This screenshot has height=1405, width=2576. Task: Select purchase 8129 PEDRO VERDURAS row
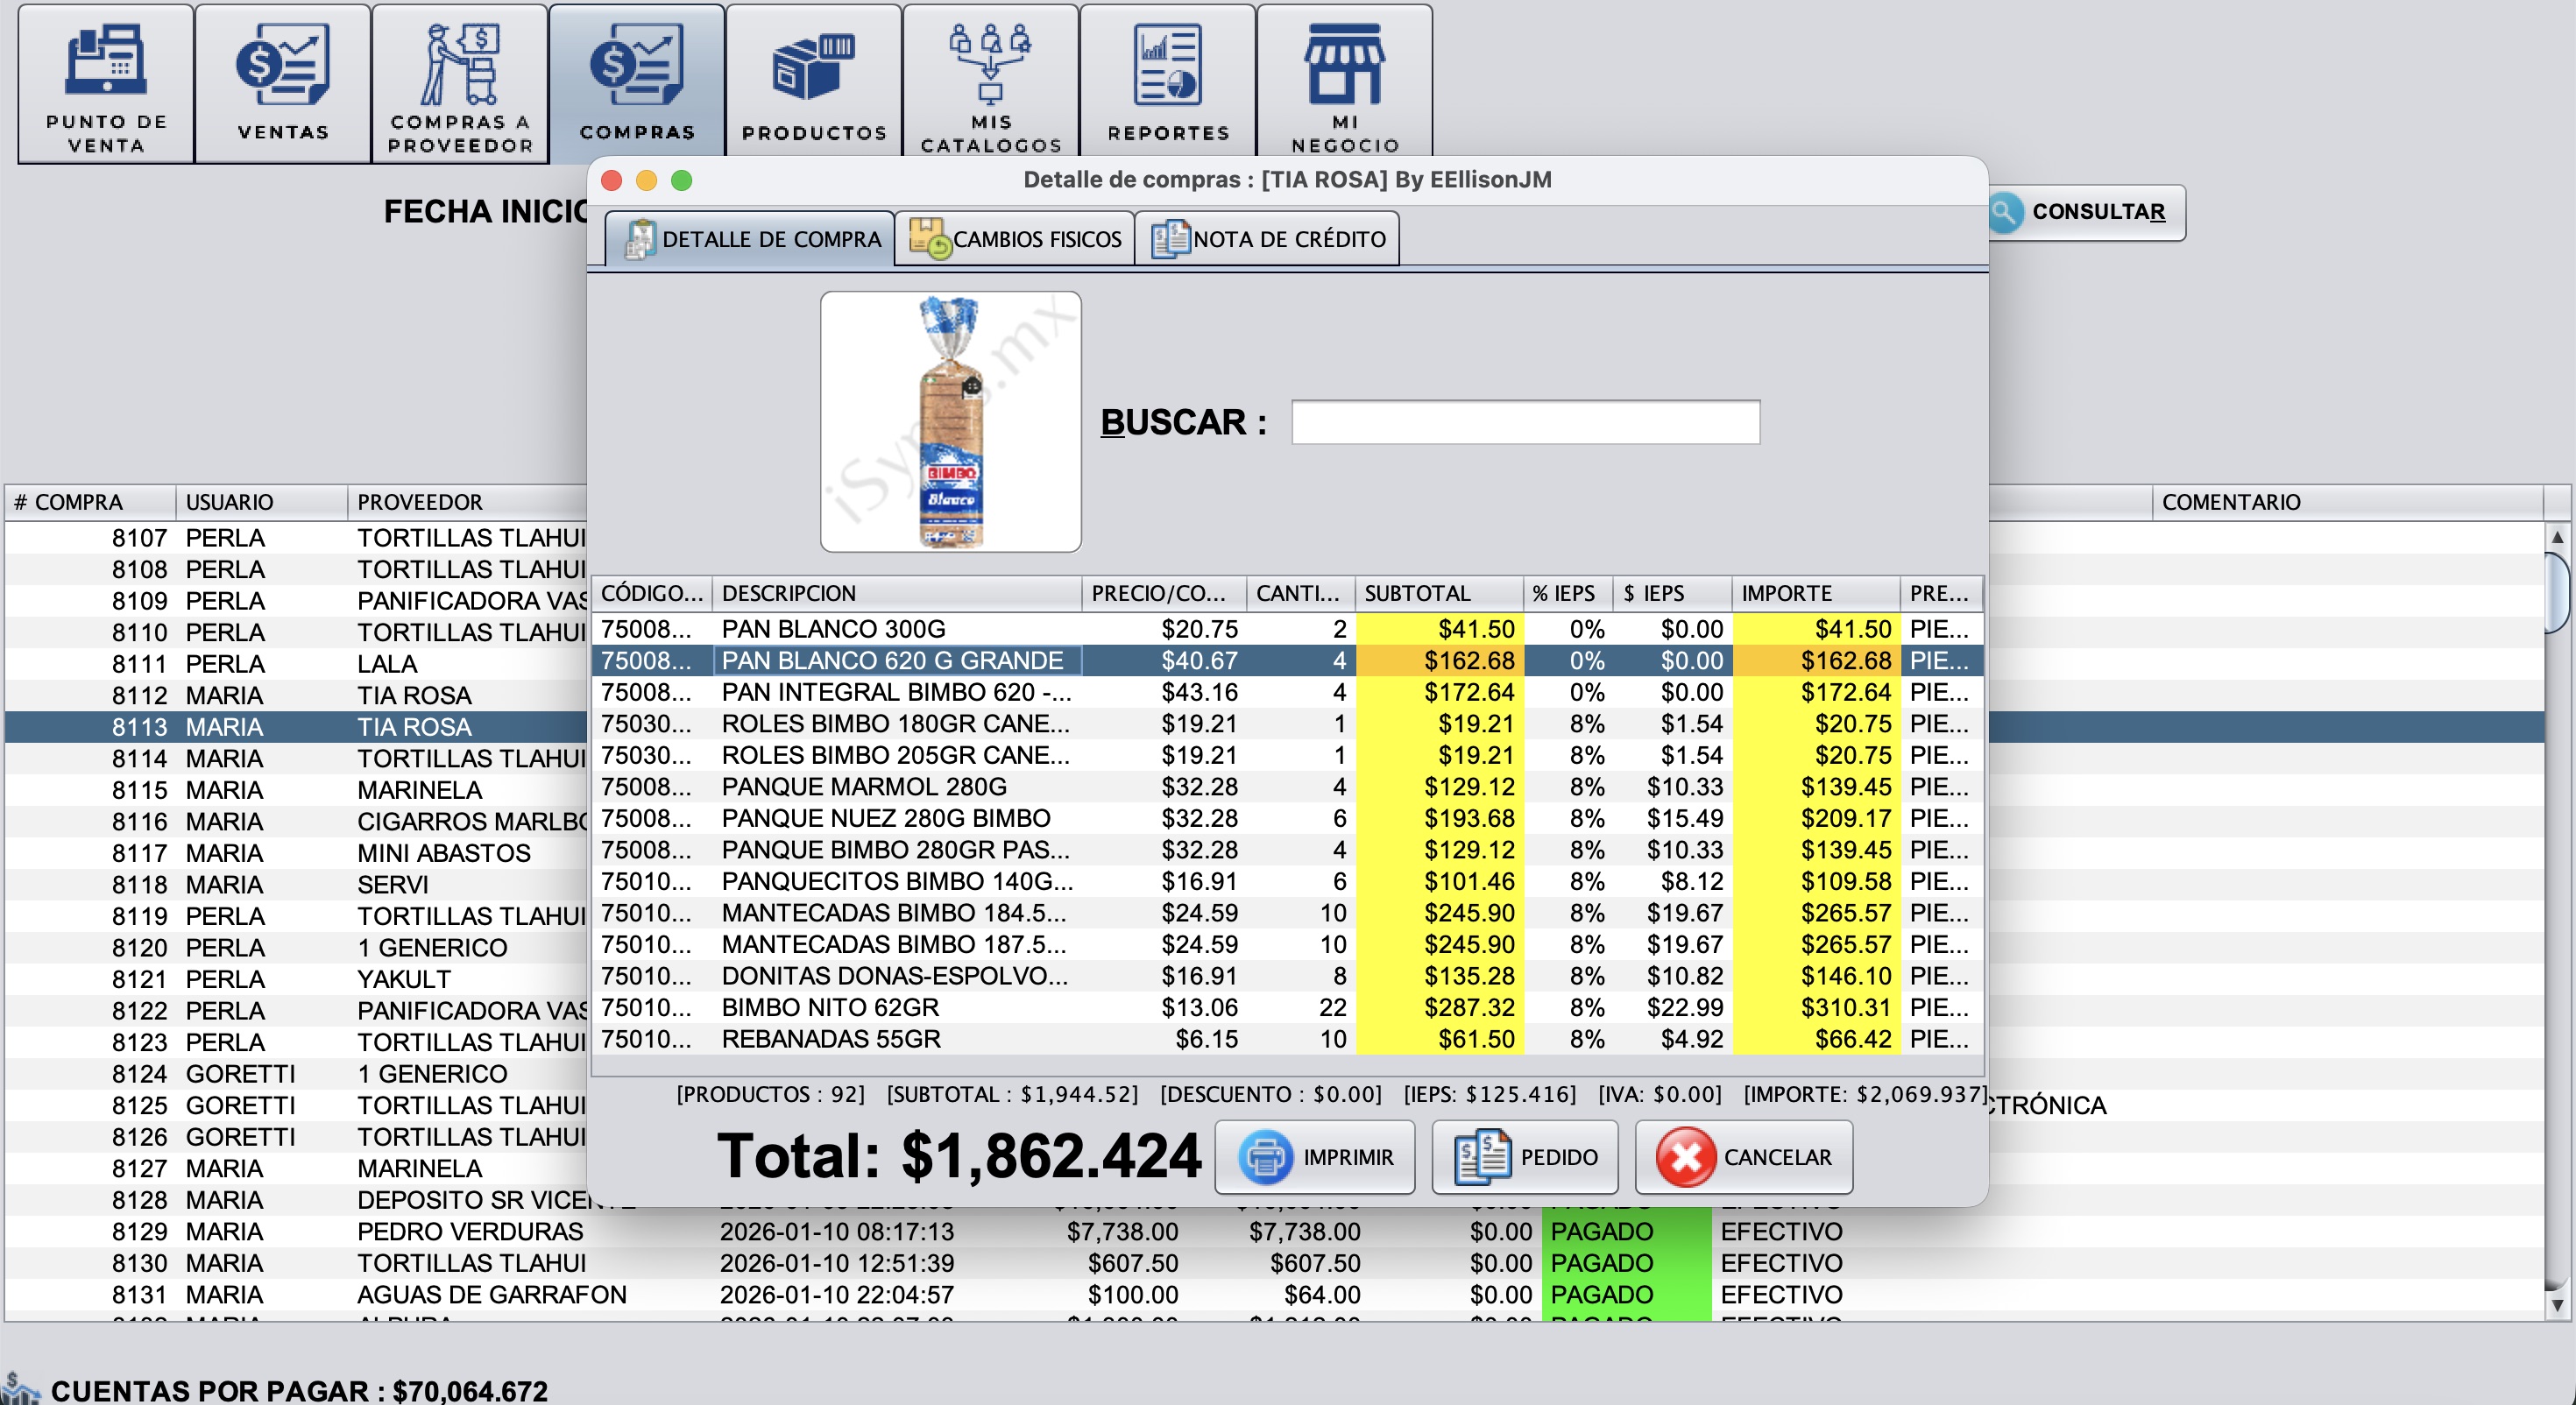[1275, 1231]
